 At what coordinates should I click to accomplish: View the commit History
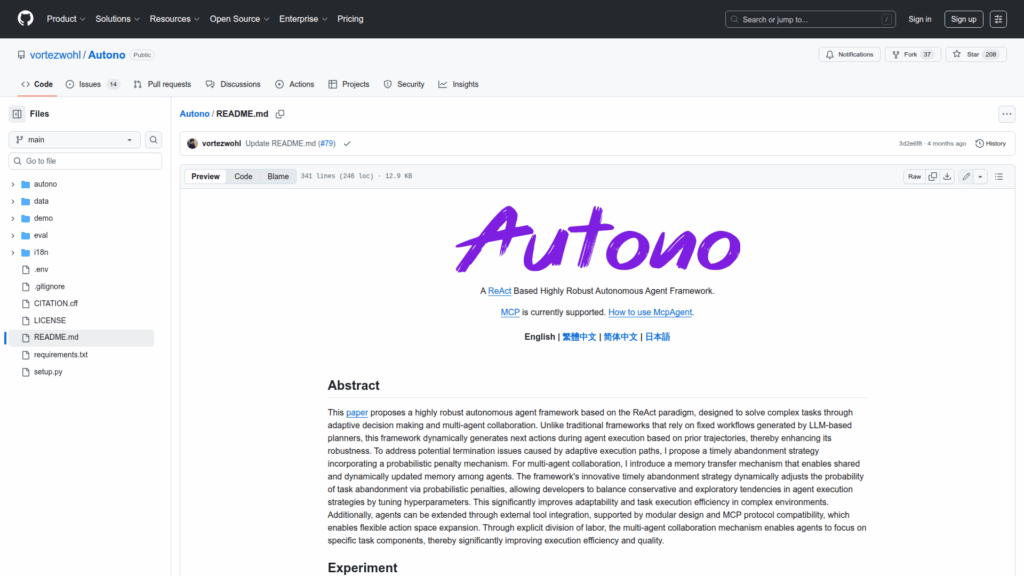(x=991, y=144)
